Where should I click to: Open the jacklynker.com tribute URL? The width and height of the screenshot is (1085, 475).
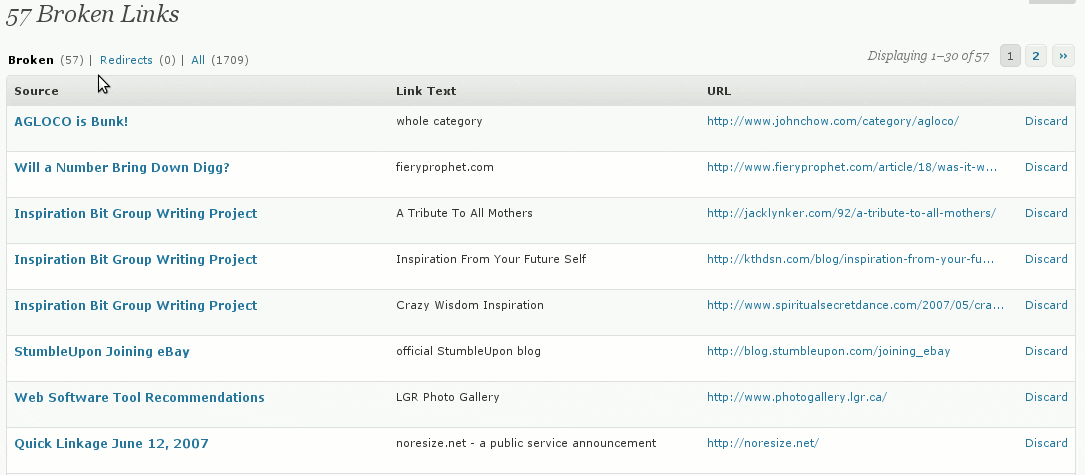coord(851,213)
